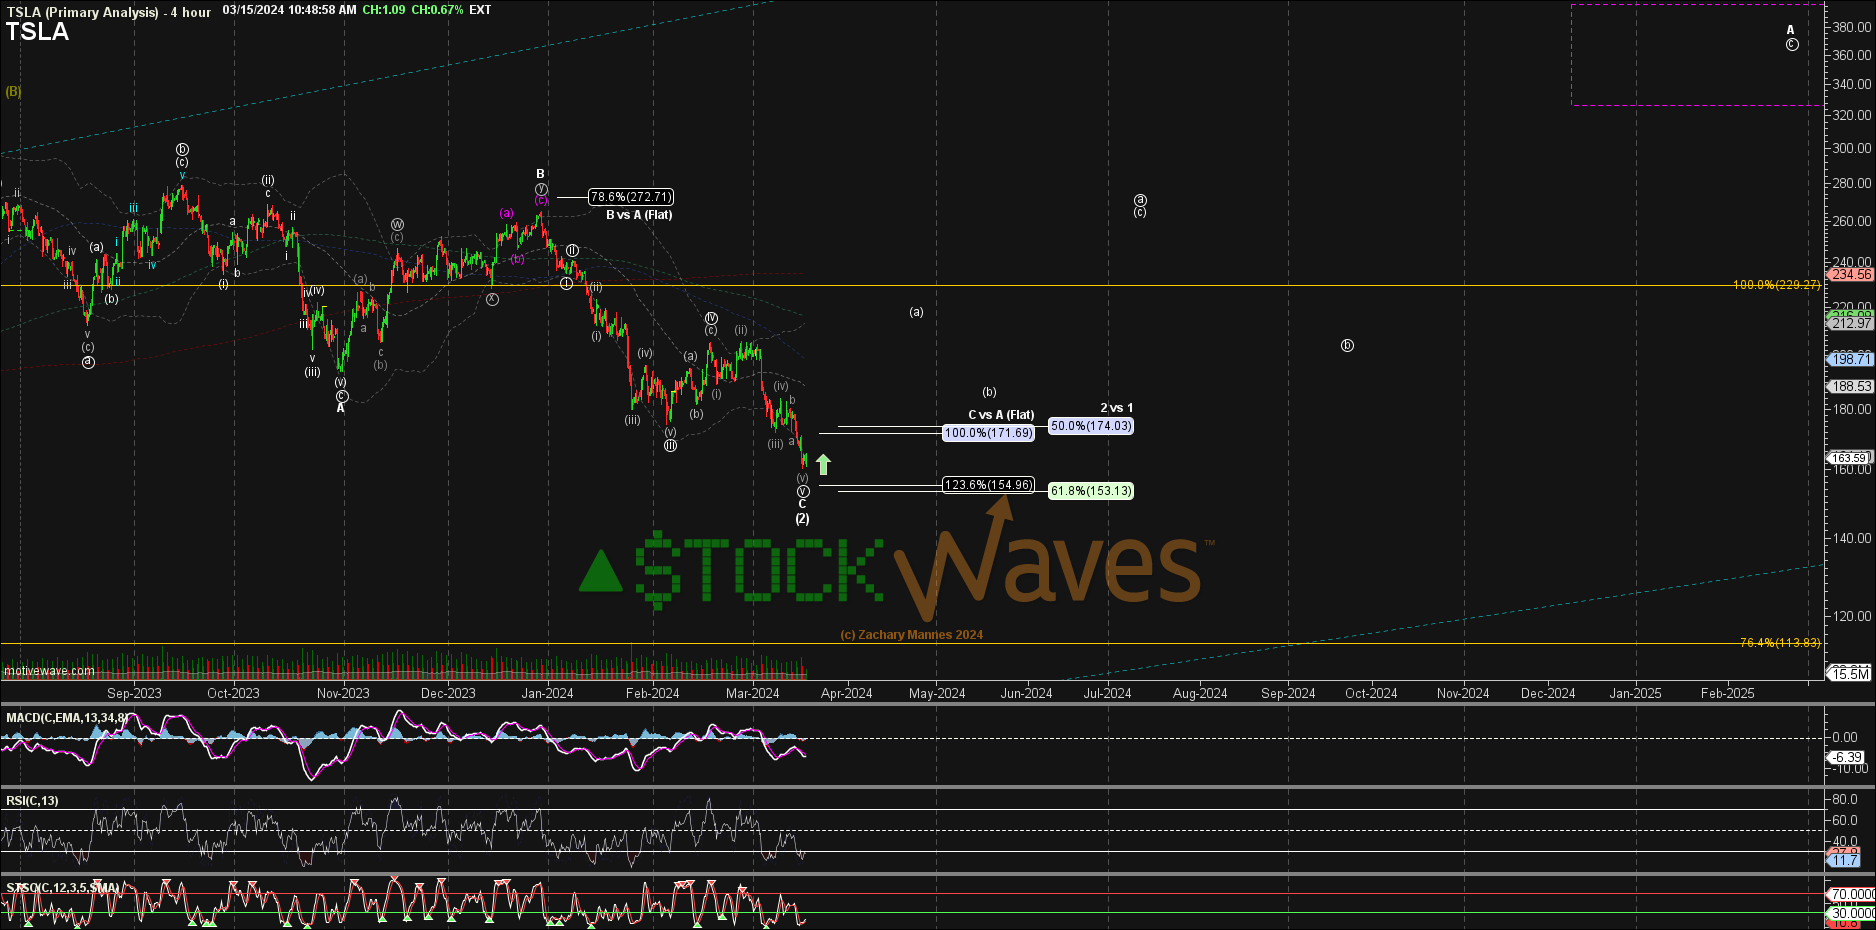
Task: Click the 70.000 stochastic level tag
Action: click(1852, 894)
